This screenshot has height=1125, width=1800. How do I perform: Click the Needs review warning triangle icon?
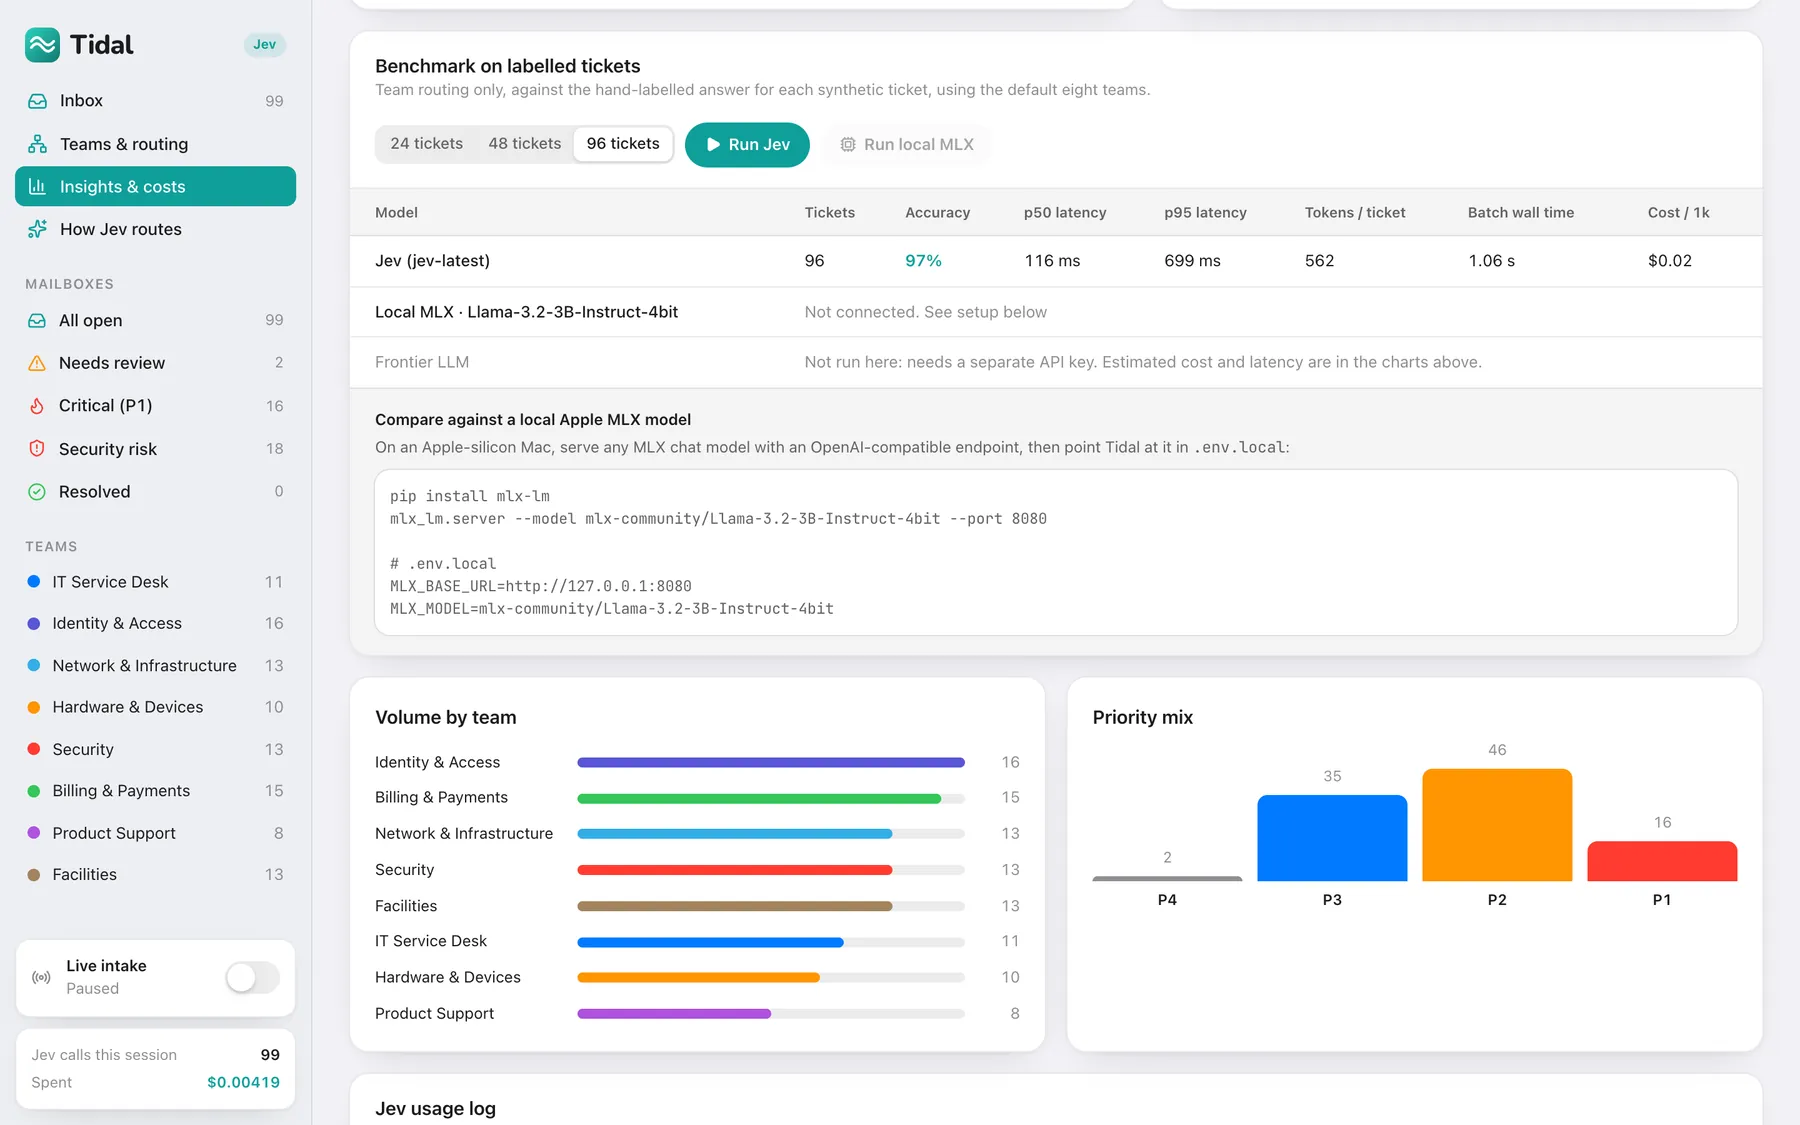37,363
